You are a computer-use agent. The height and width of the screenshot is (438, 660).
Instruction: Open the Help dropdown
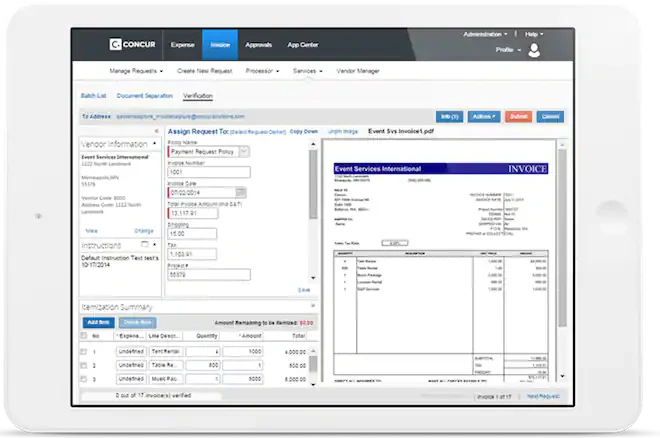tap(534, 34)
